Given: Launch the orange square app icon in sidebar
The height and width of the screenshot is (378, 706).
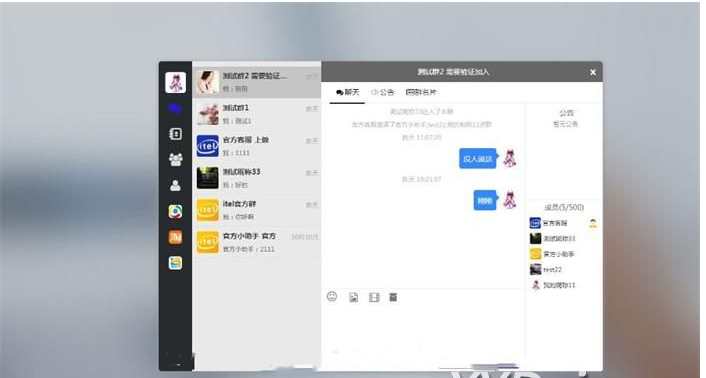Looking at the screenshot, I should (175, 237).
